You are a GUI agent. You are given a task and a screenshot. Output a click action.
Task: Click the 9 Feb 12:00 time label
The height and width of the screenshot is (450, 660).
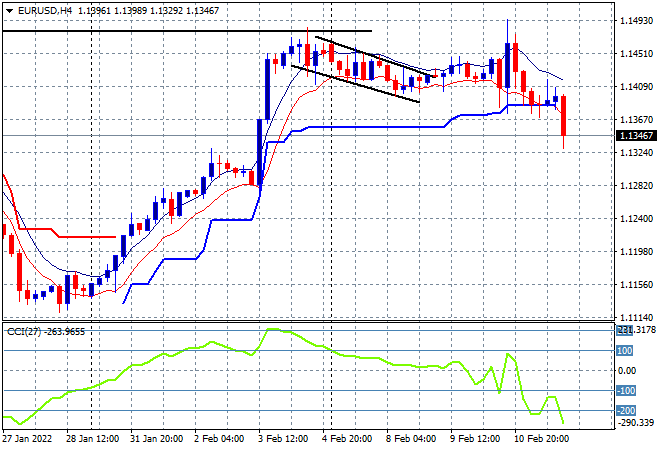475,439
